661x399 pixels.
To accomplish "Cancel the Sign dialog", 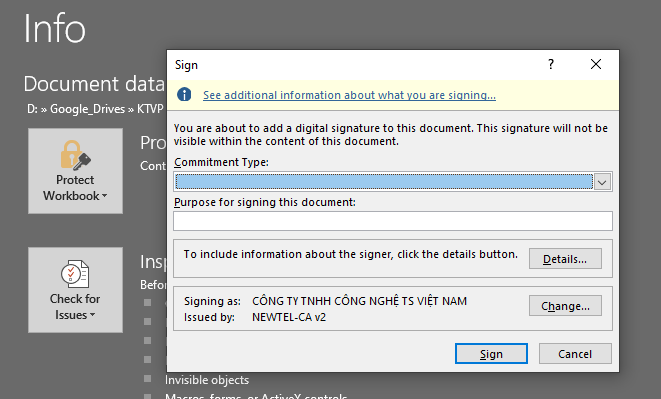I will pos(575,353).
